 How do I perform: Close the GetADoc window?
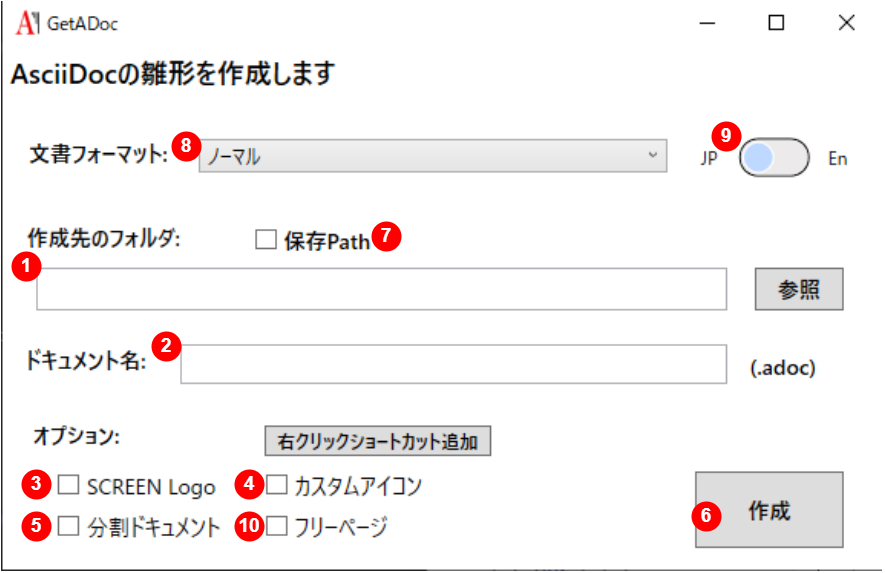(x=846, y=23)
